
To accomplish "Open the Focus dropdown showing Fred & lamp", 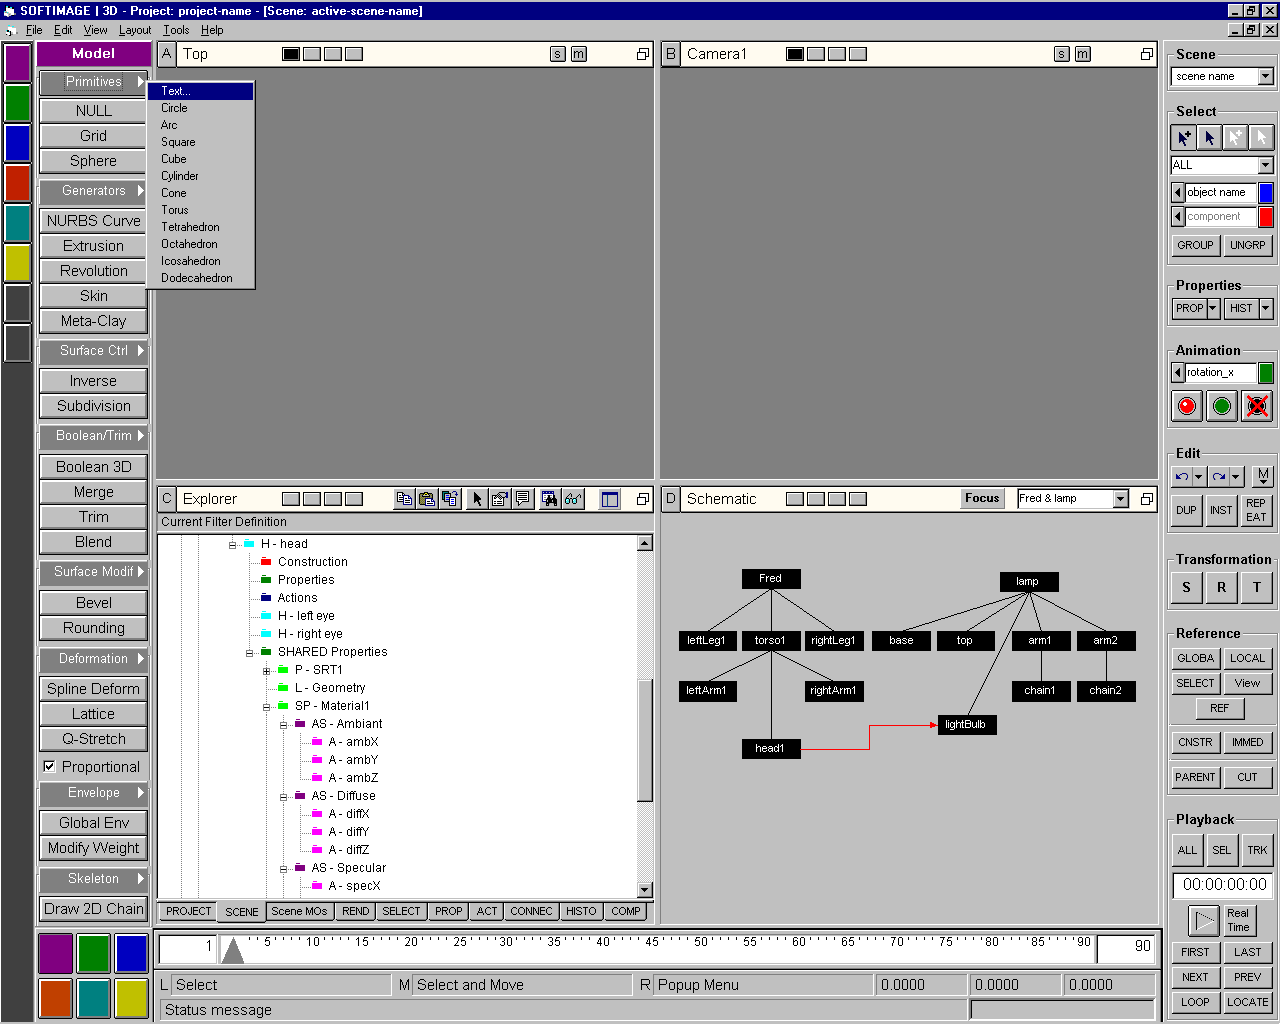I will pyautogui.click(x=1121, y=499).
